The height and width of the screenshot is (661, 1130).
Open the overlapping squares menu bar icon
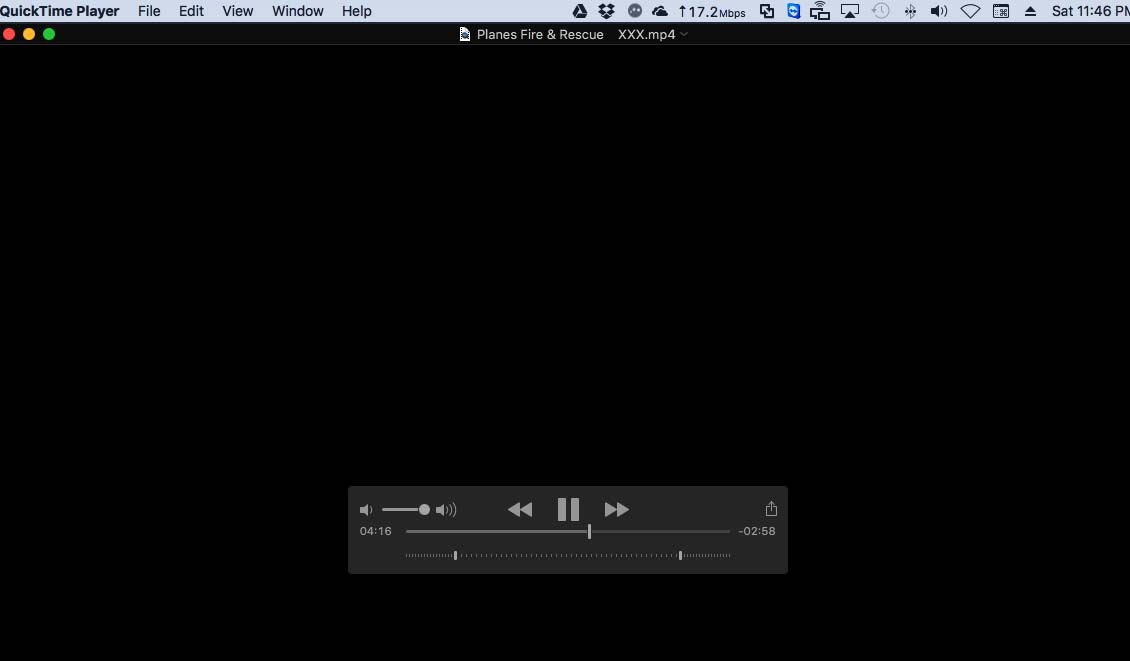pyautogui.click(x=767, y=11)
